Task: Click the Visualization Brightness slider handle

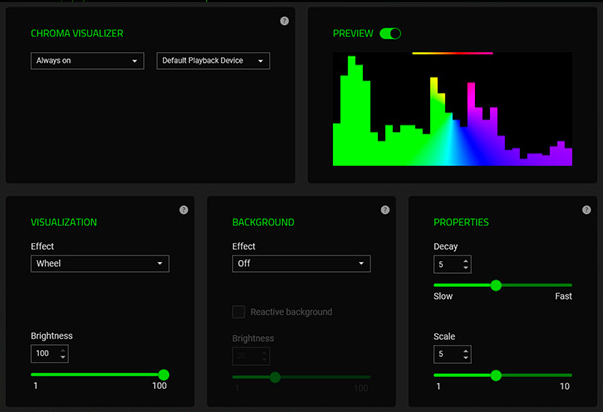Action: point(164,375)
